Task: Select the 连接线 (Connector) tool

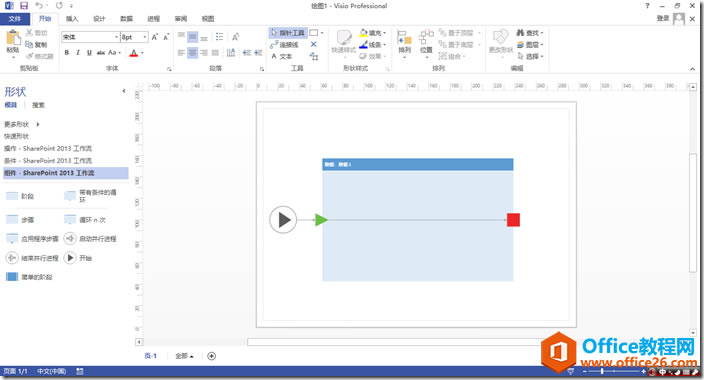Action: coord(284,44)
